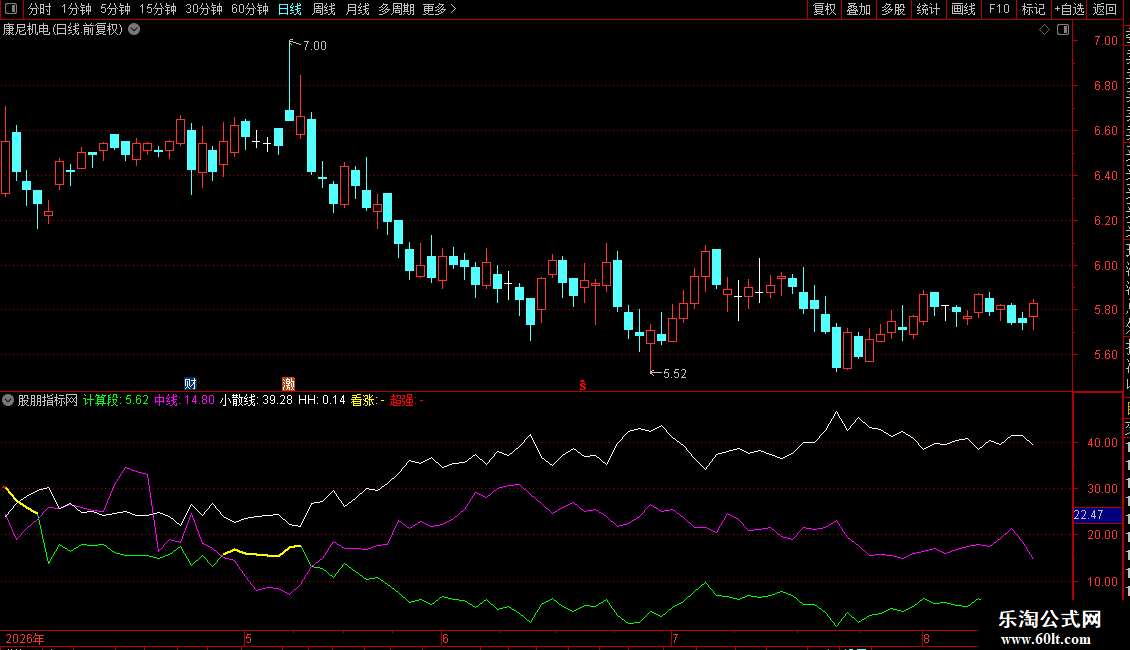Image resolution: width=1130 pixels, height=650 pixels.
Task: Toggle the panel layout icon at top left
Action: coord(11,9)
